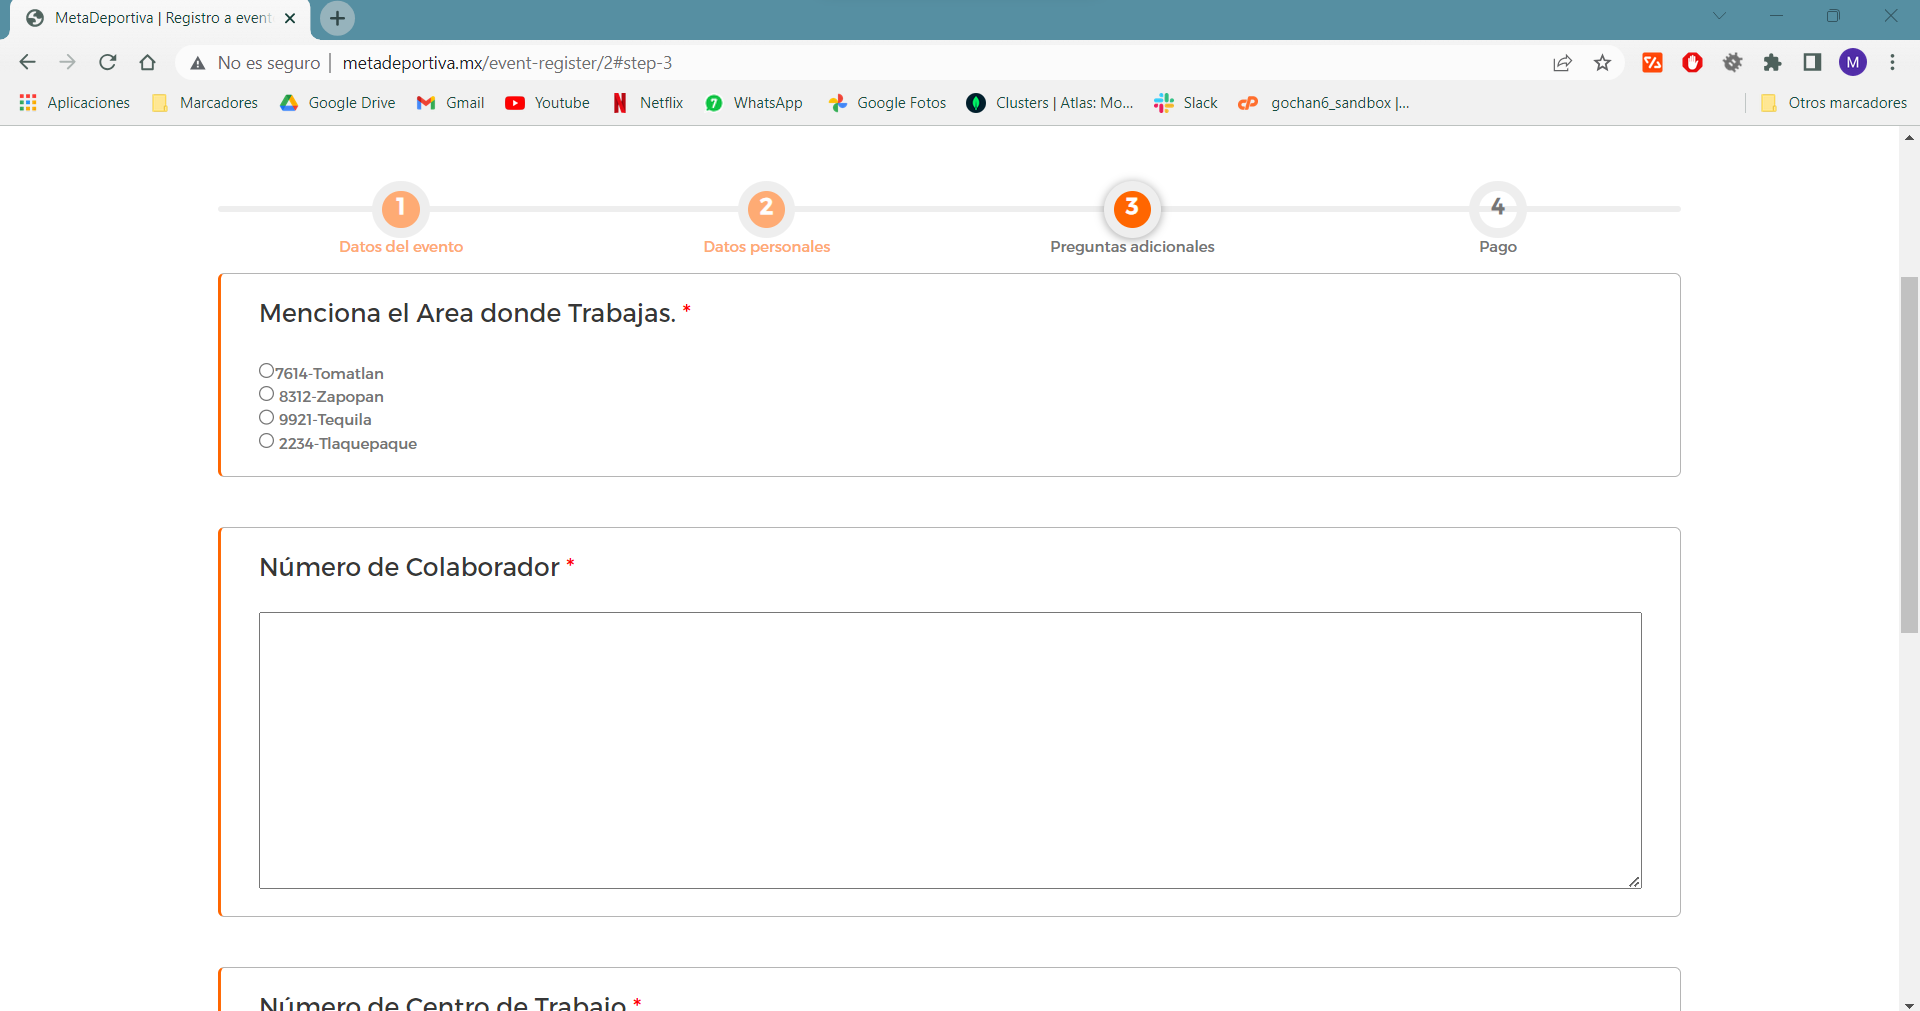Click the page vertical scrollbar thumb
Viewport: 1920px width, 1011px height.
(x=1910, y=455)
